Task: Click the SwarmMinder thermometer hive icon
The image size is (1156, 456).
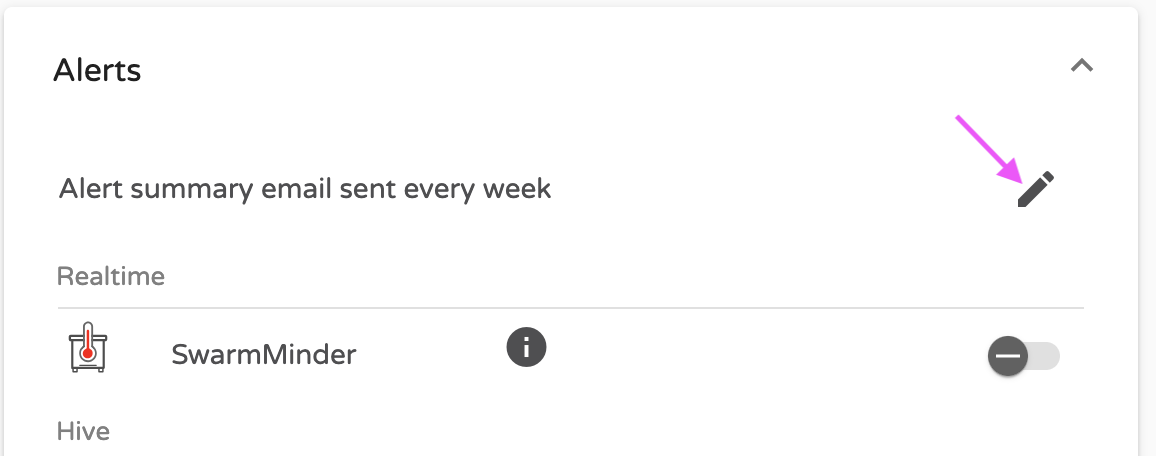Action: [88, 347]
